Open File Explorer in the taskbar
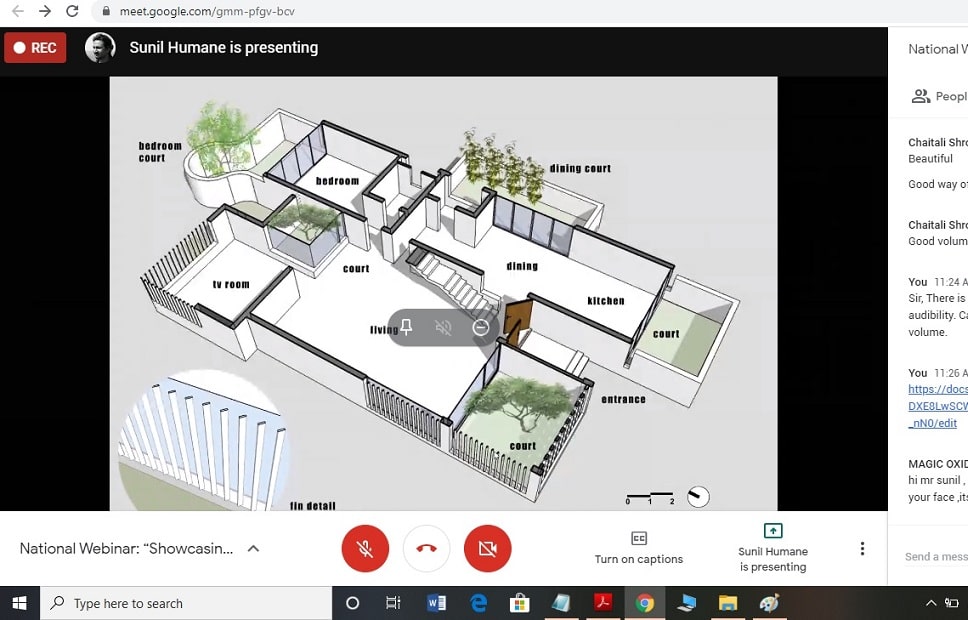Image resolution: width=968 pixels, height=620 pixels. click(727, 603)
